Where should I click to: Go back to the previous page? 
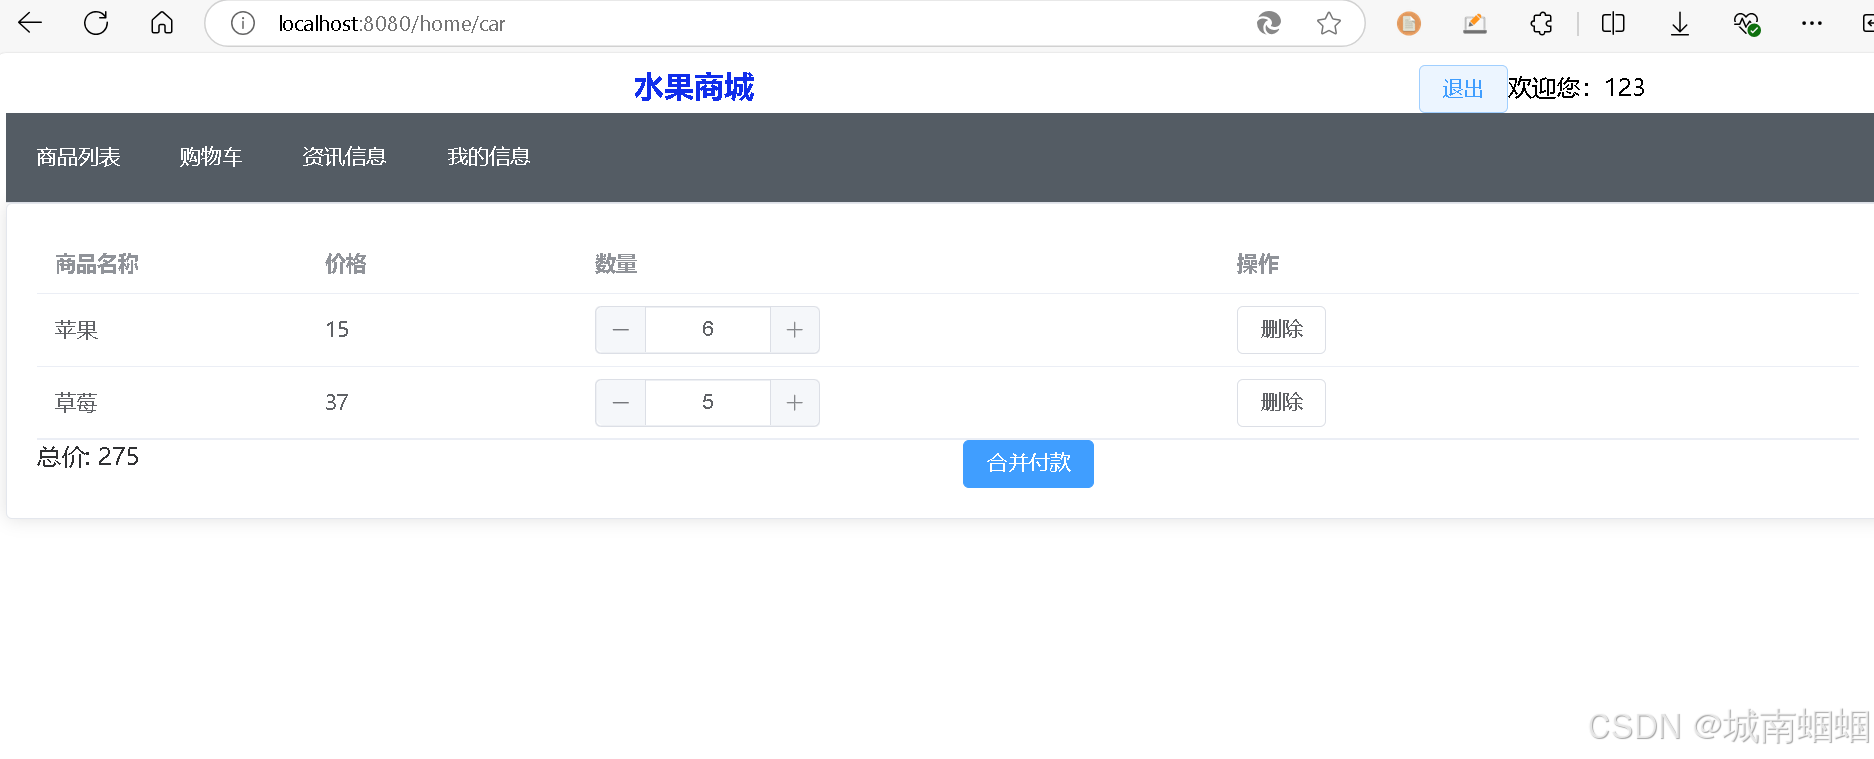coord(30,23)
